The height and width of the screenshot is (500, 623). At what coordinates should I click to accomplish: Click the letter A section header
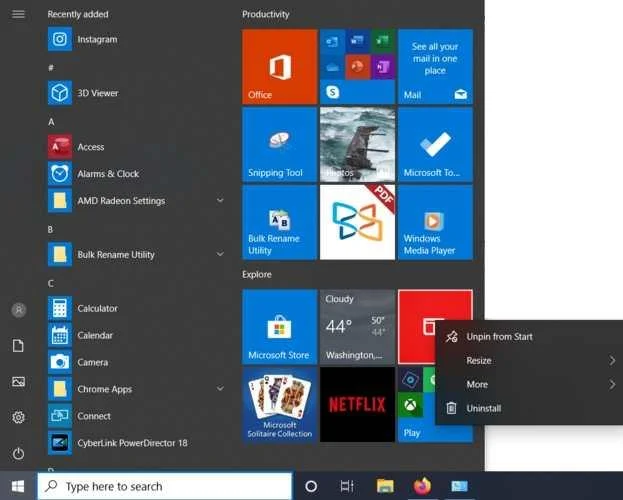point(51,122)
